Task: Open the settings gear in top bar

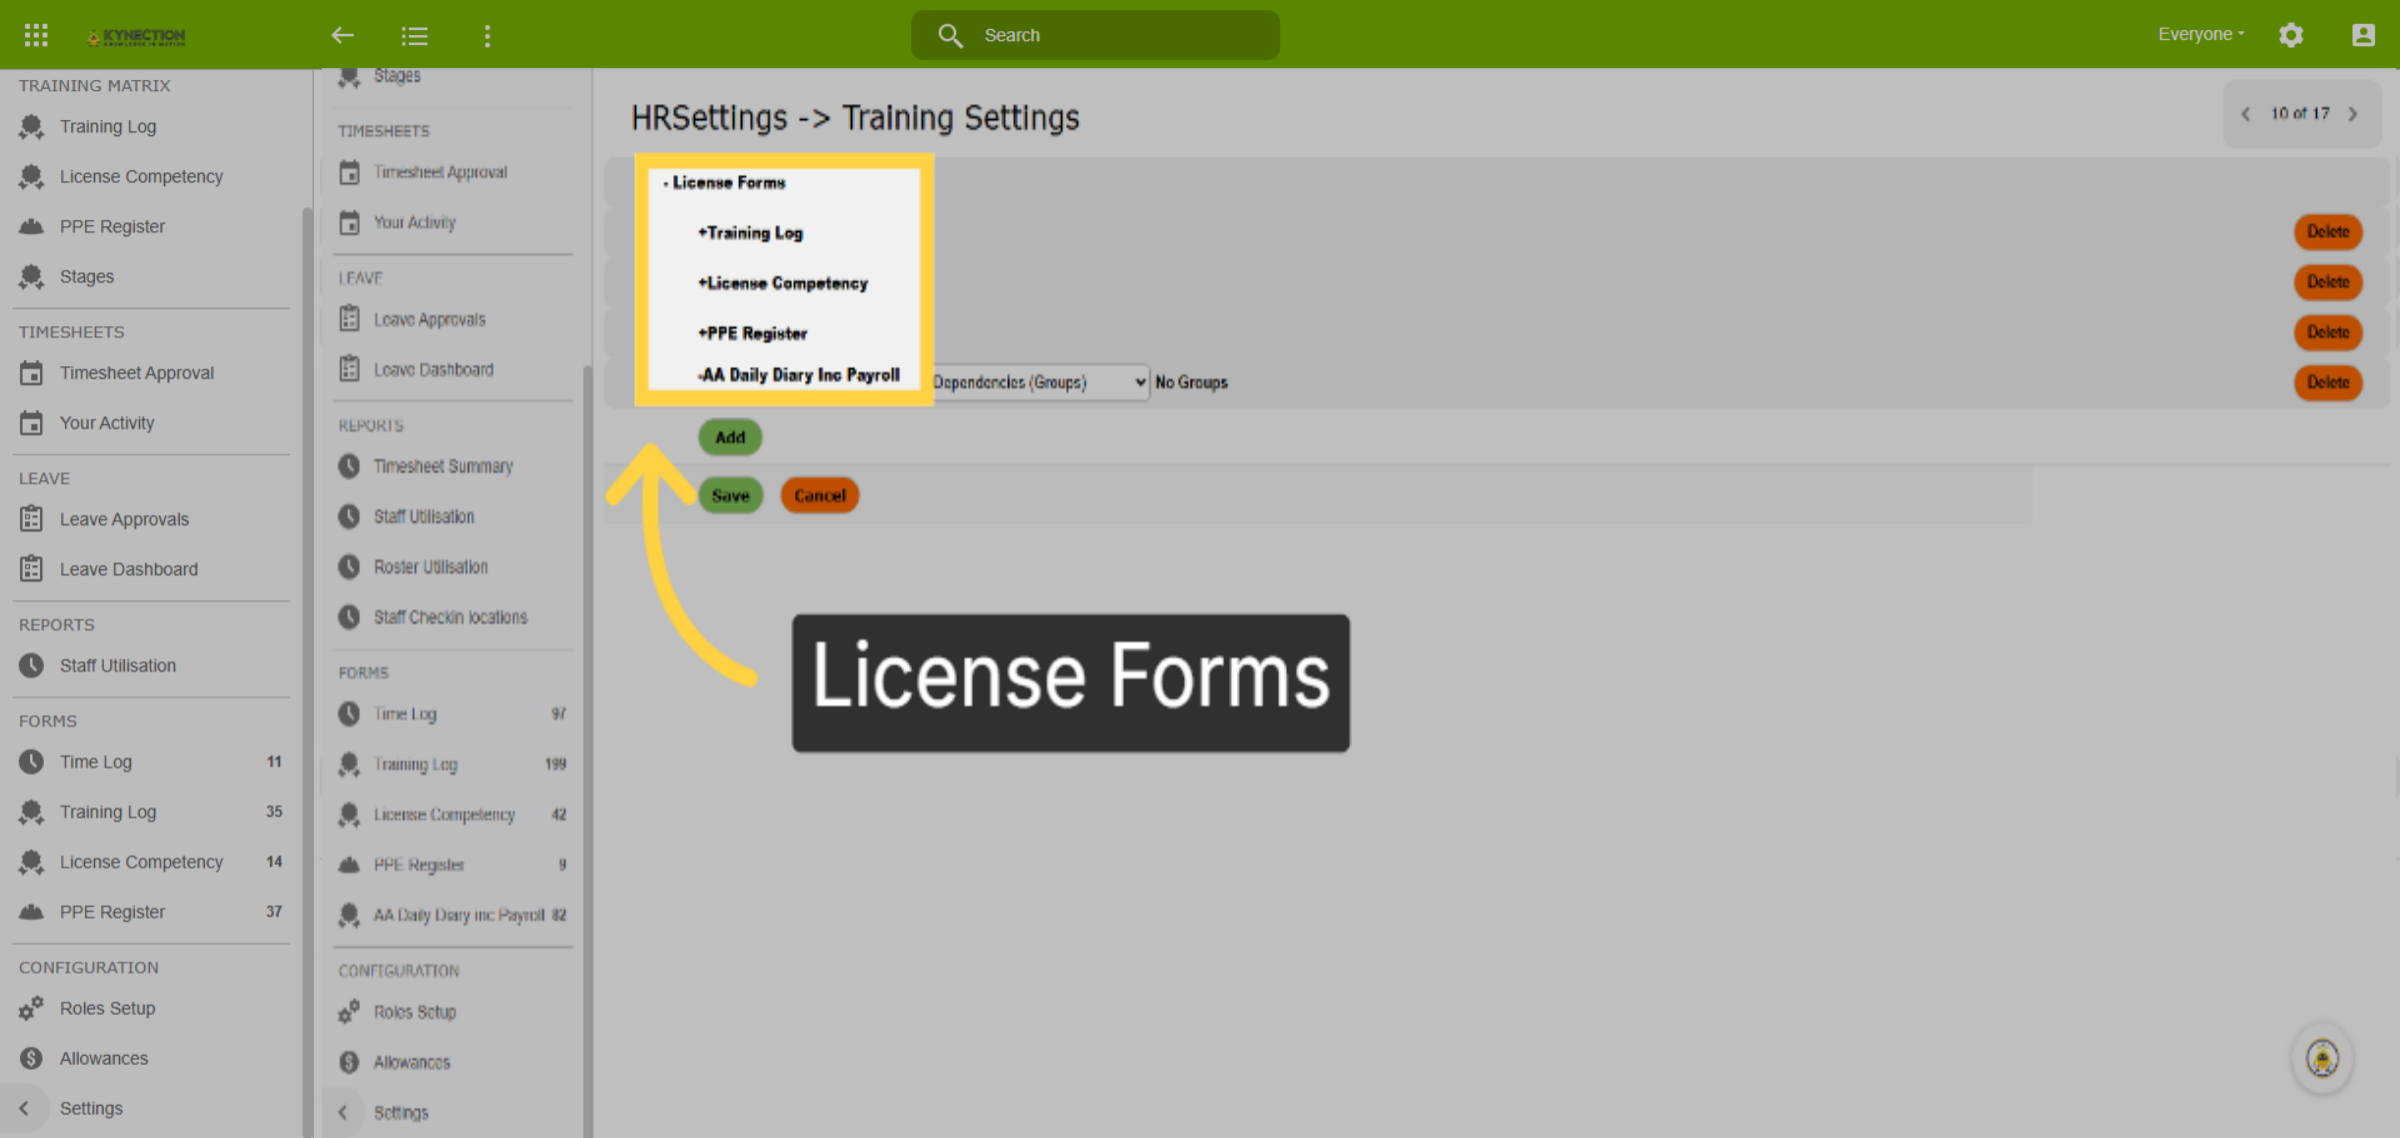Action: [x=2291, y=35]
